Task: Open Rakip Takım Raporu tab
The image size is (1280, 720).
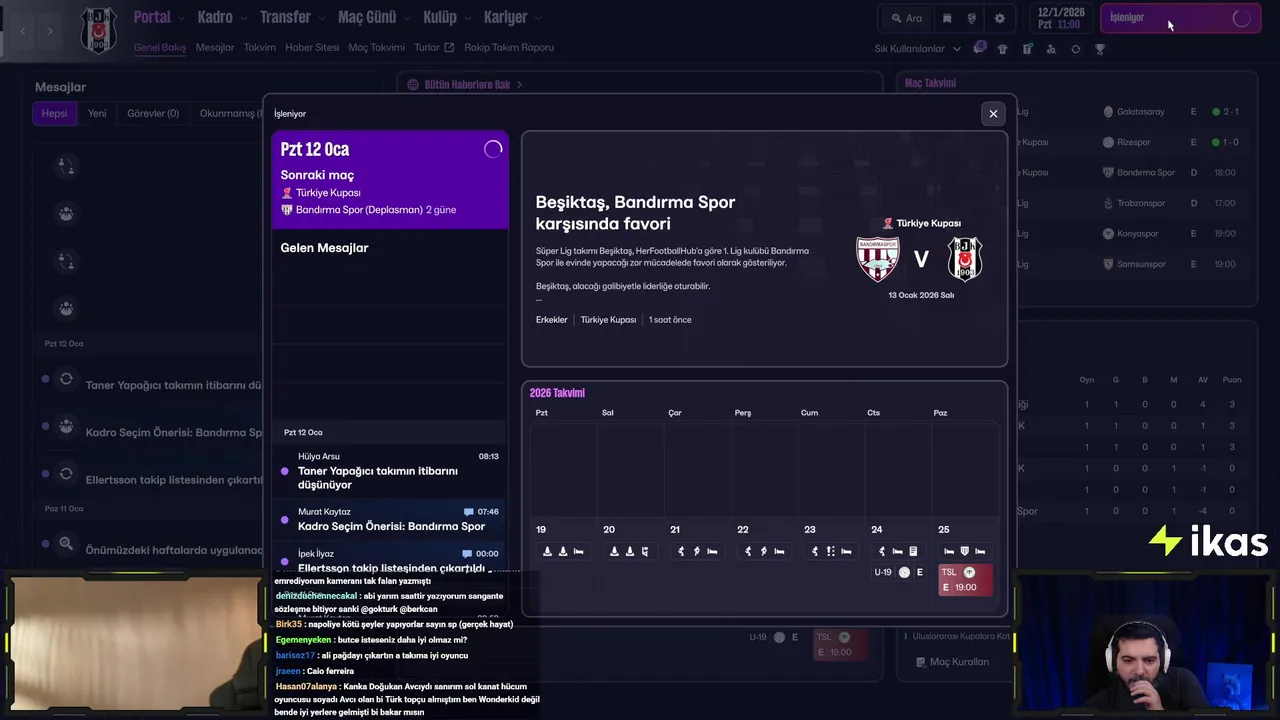Action: (x=509, y=47)
